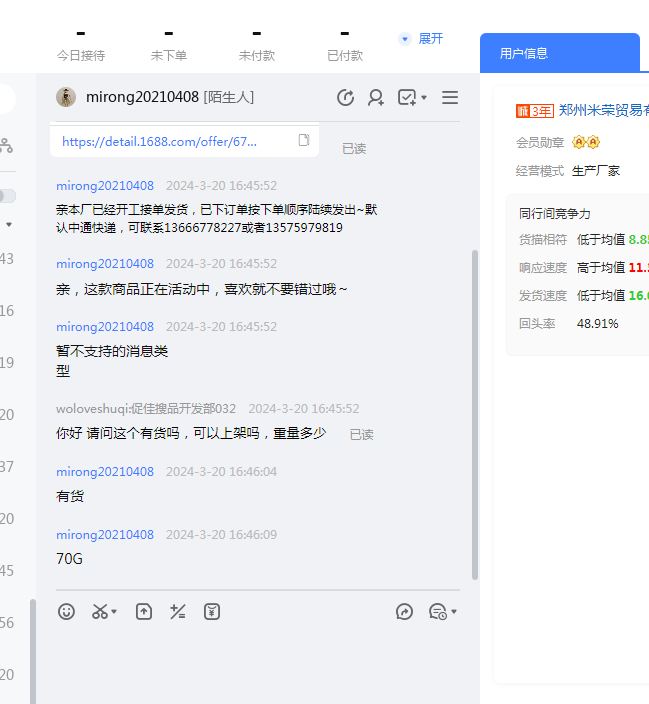Click the chat message scrollbar

tap(475, 400)
